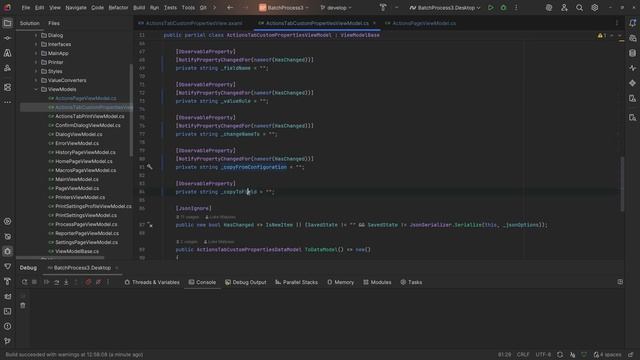
Task: Open IDE settings gear icon
Action: pos(595,8)
